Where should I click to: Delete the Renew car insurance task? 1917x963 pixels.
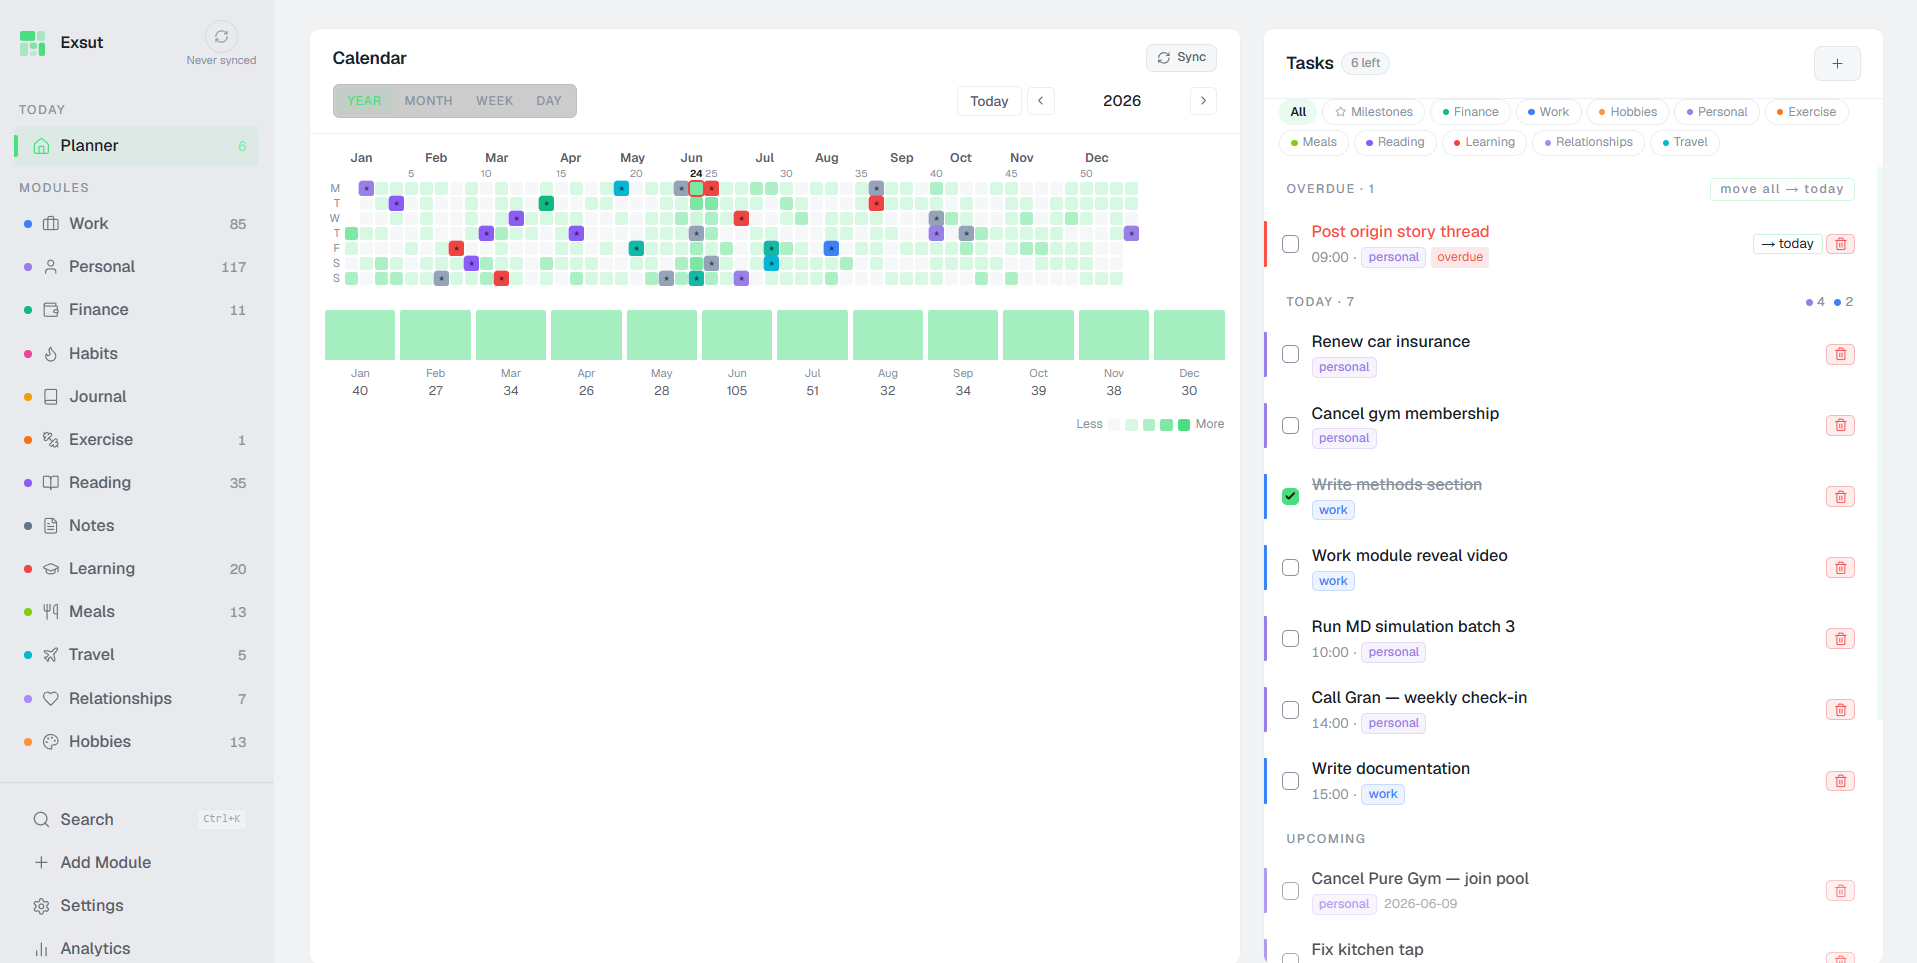coord(1840,354)
